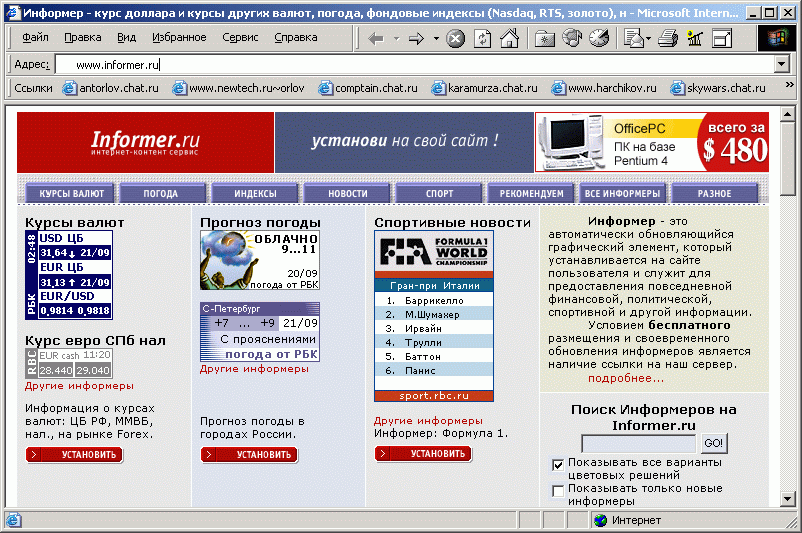This screenshot has height=533, width=802.
Task: Click the GO! search button
Action: tap(713, 443)
